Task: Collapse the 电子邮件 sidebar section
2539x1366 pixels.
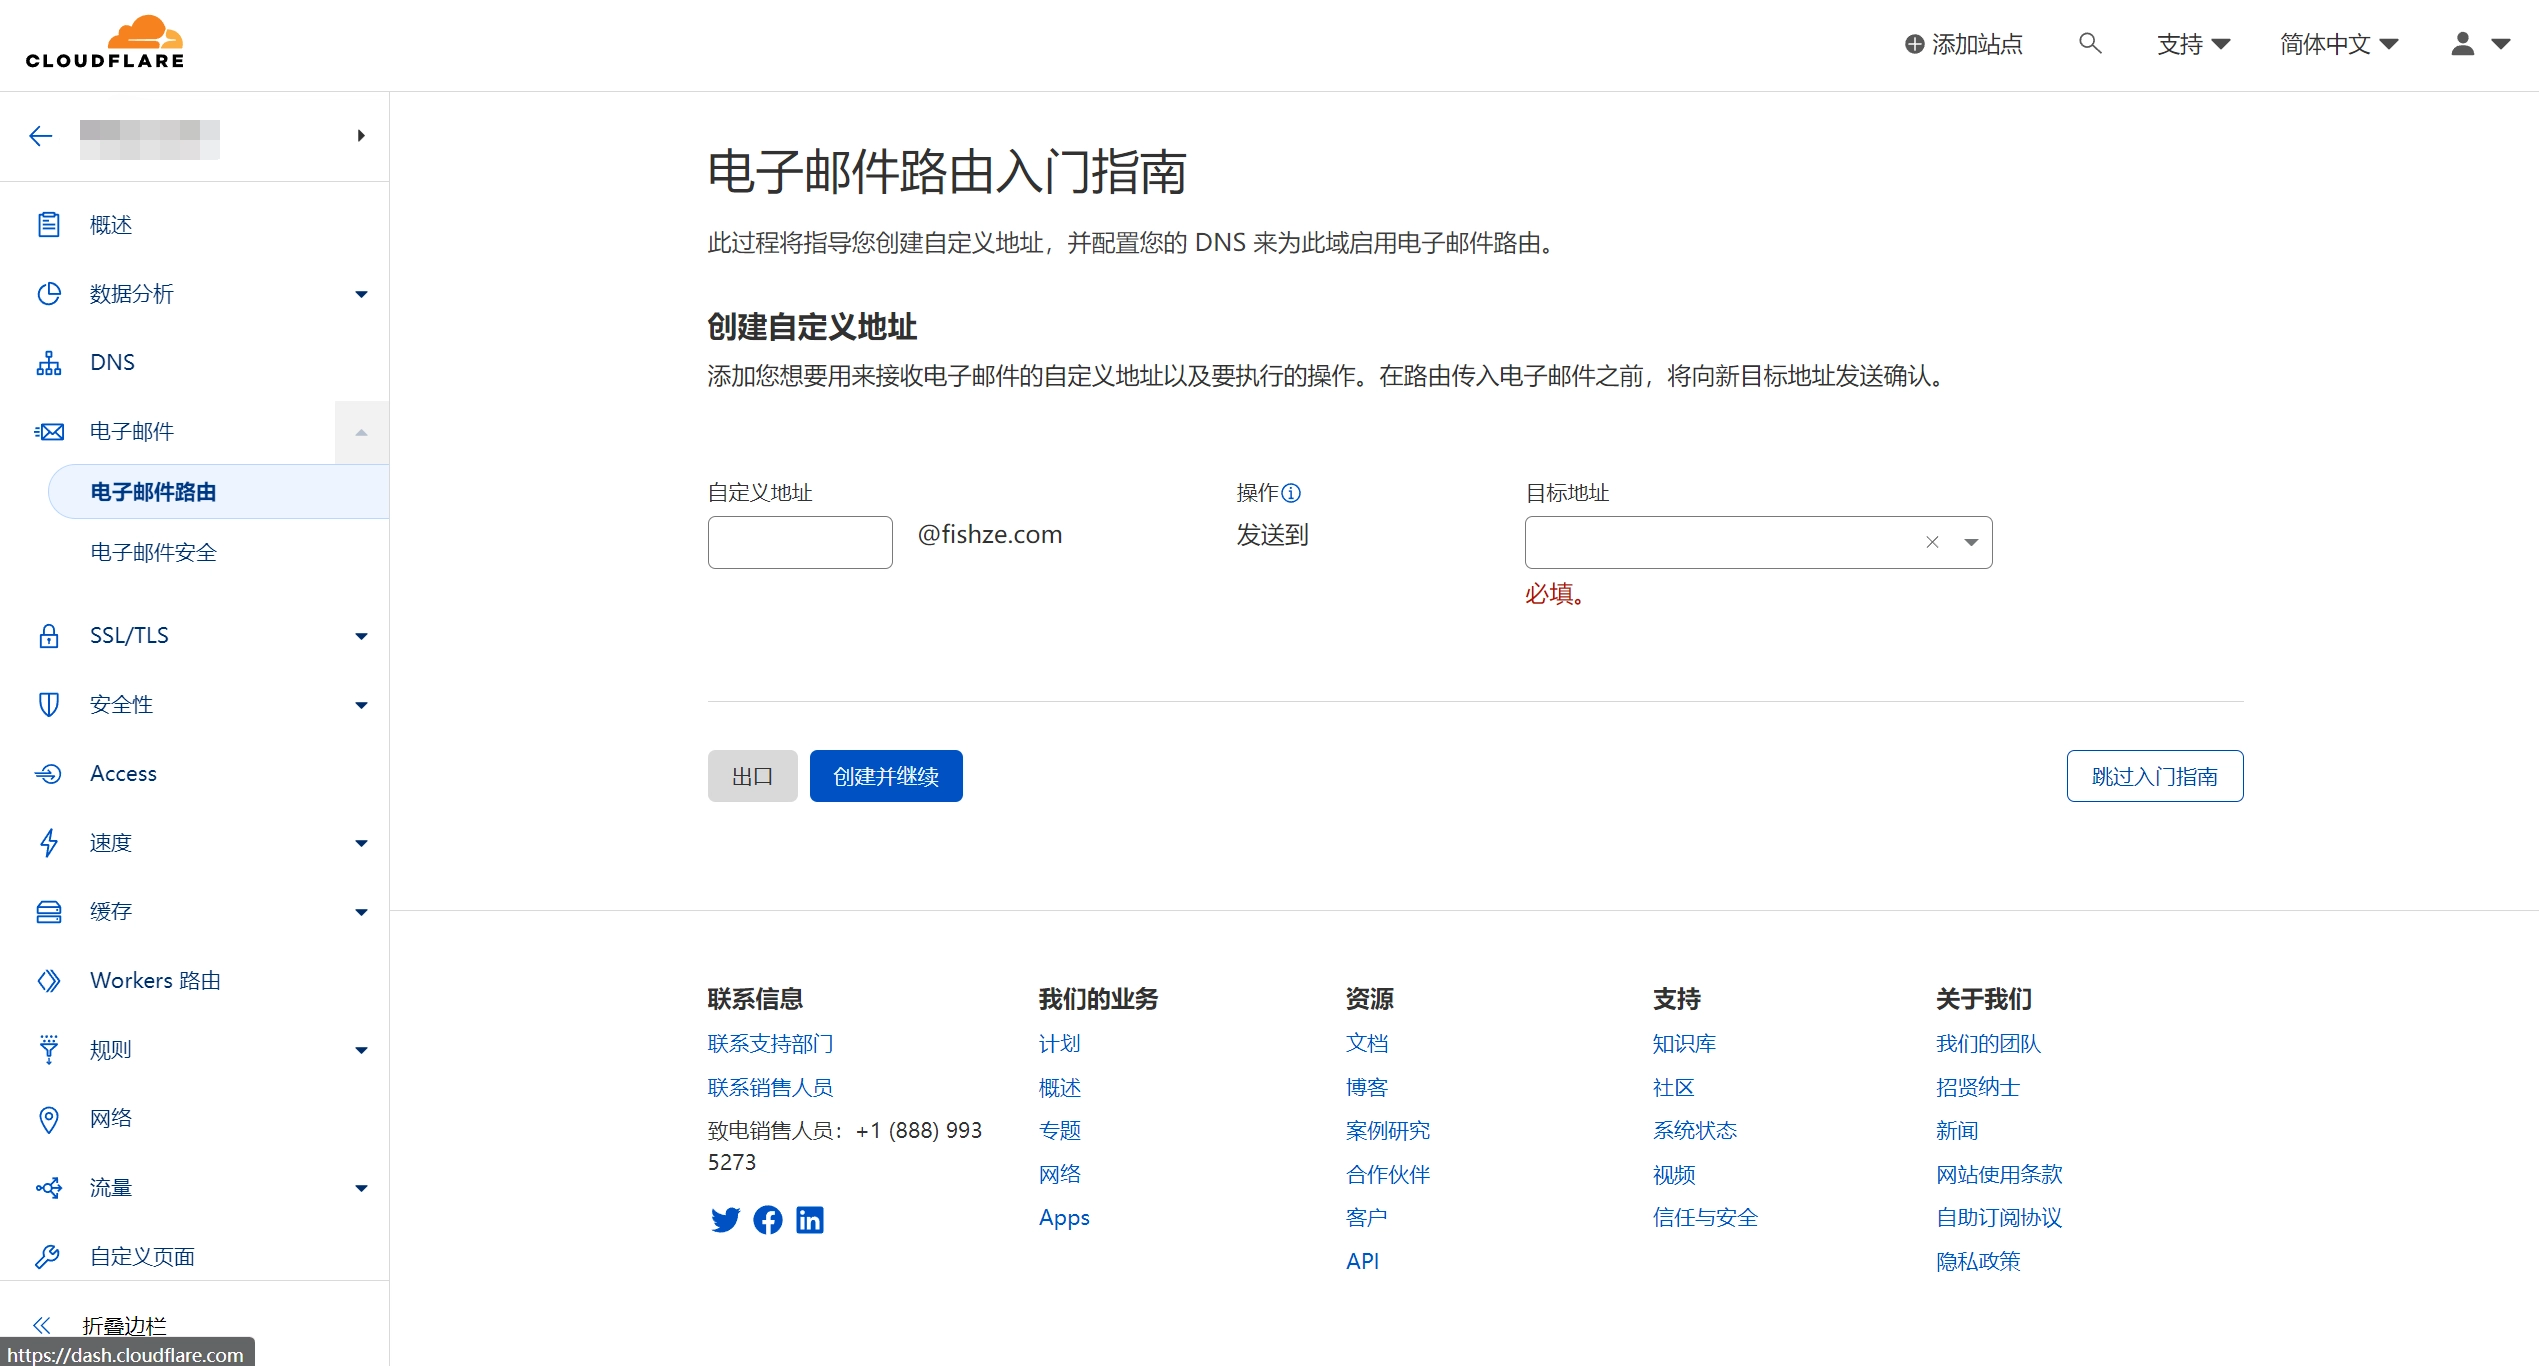Action: tap(361, 432)
